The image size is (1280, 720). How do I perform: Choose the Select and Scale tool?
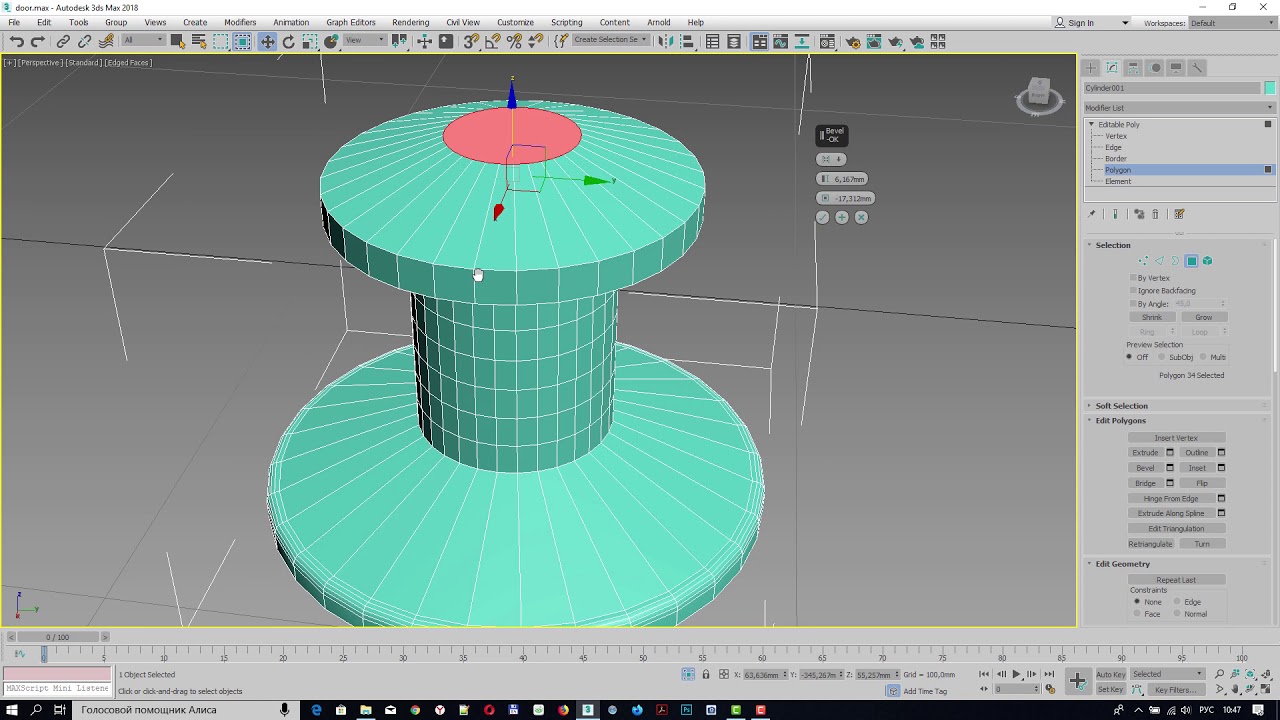point(310,41)
